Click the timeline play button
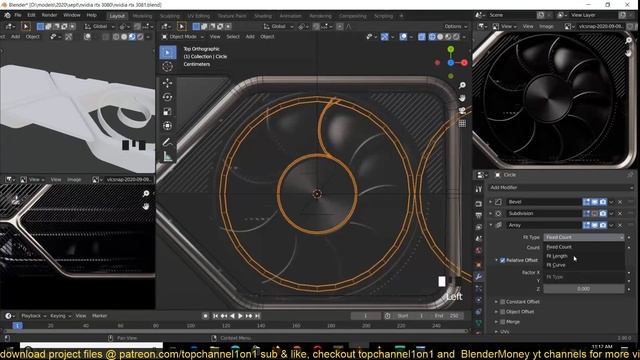This screenshot has height=360, width=640. click(240, 316)
